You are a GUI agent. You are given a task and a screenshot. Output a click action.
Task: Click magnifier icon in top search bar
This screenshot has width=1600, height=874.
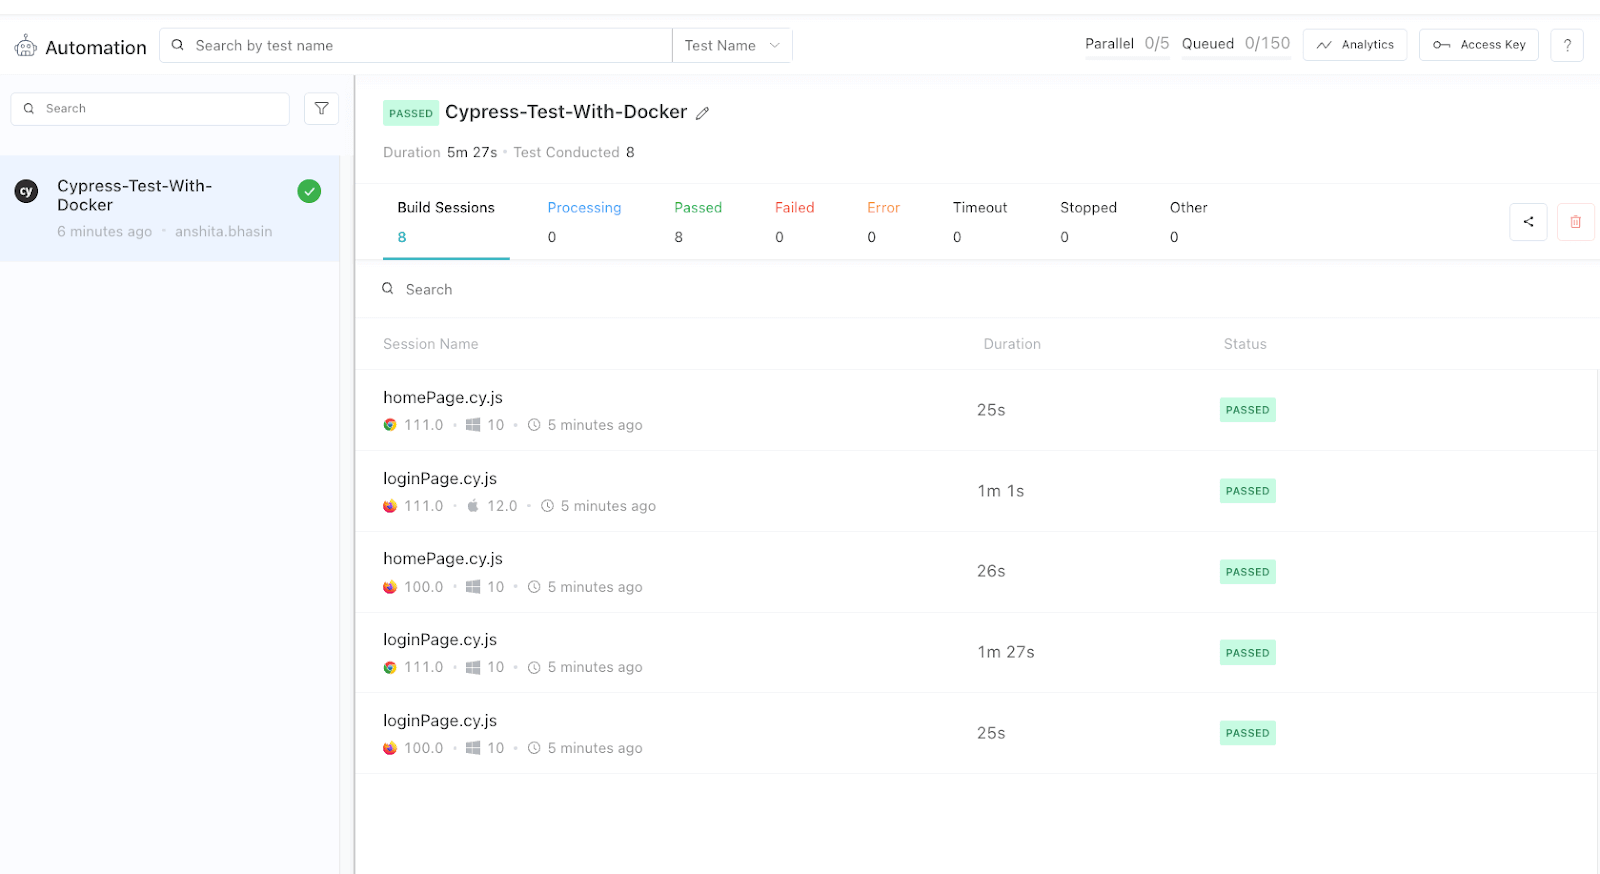pos(178,45)
